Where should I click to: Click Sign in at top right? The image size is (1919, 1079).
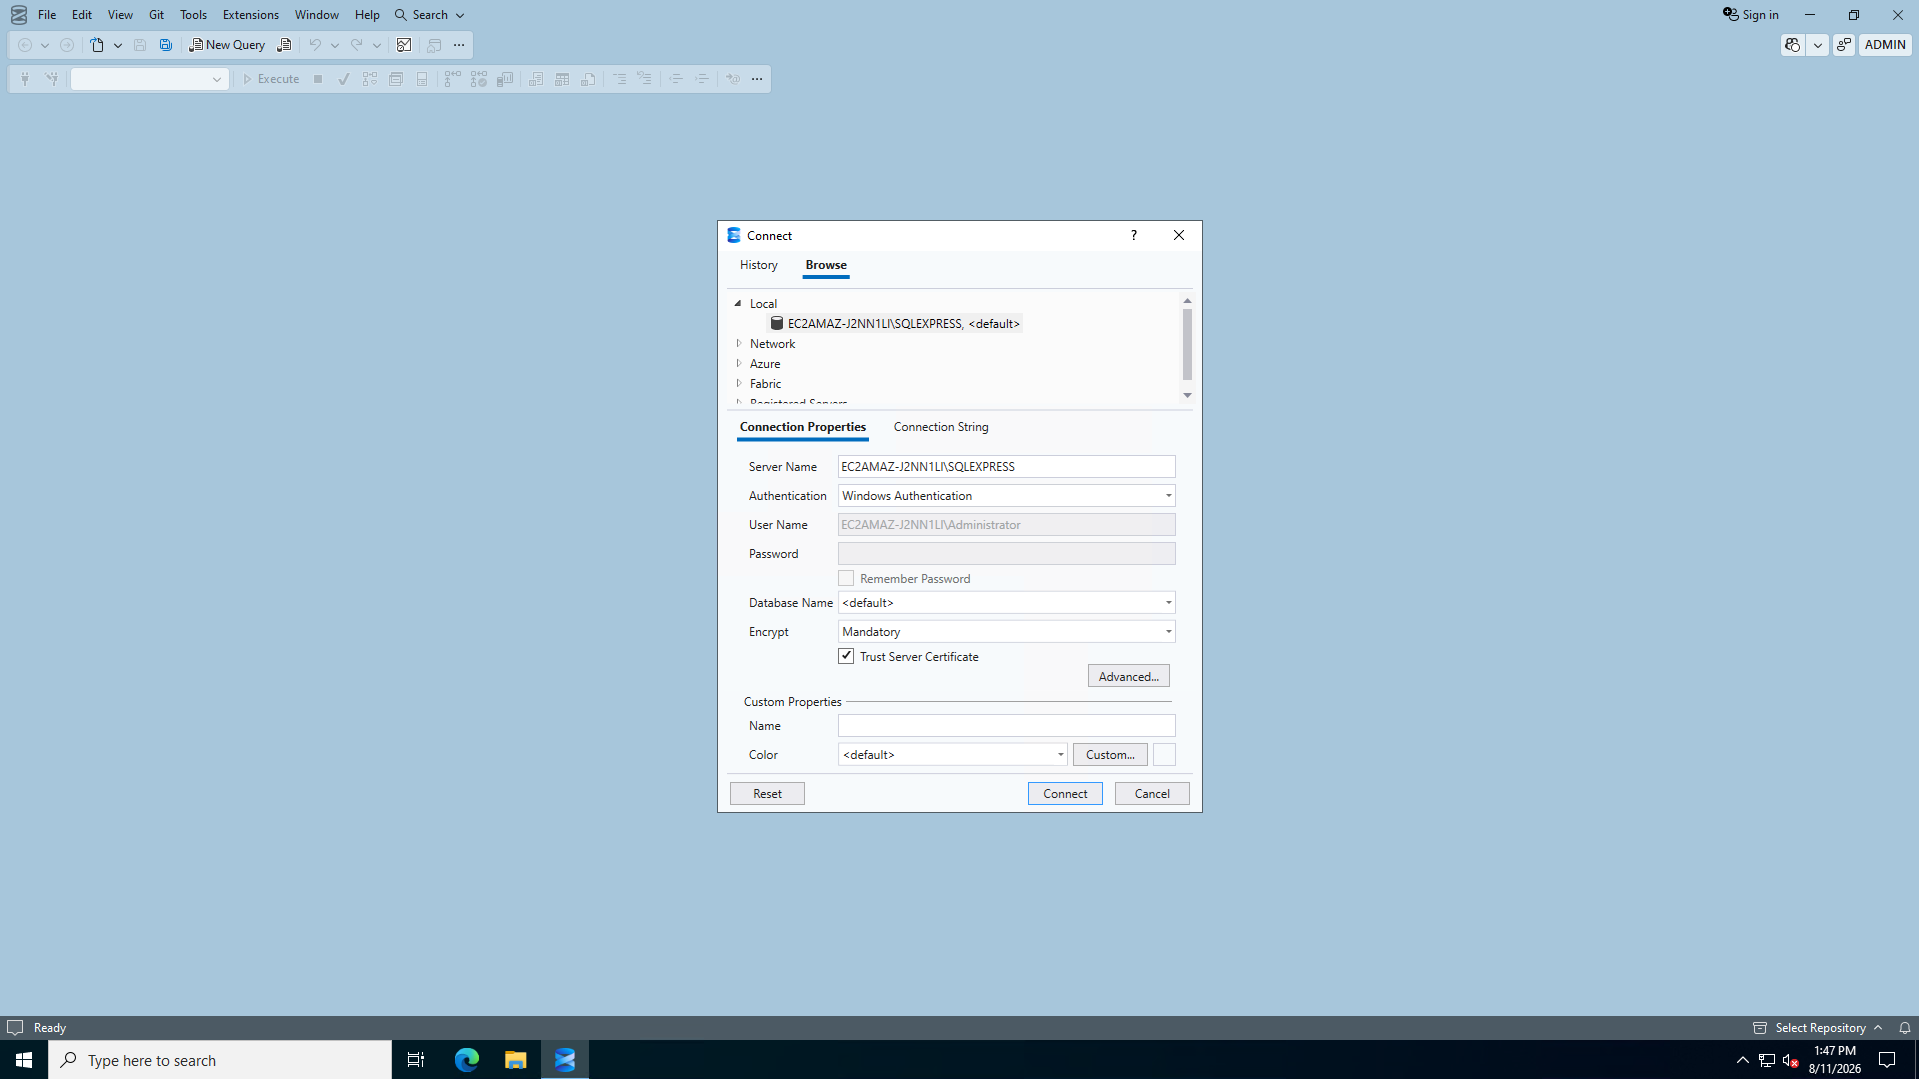coord(1750,15)
